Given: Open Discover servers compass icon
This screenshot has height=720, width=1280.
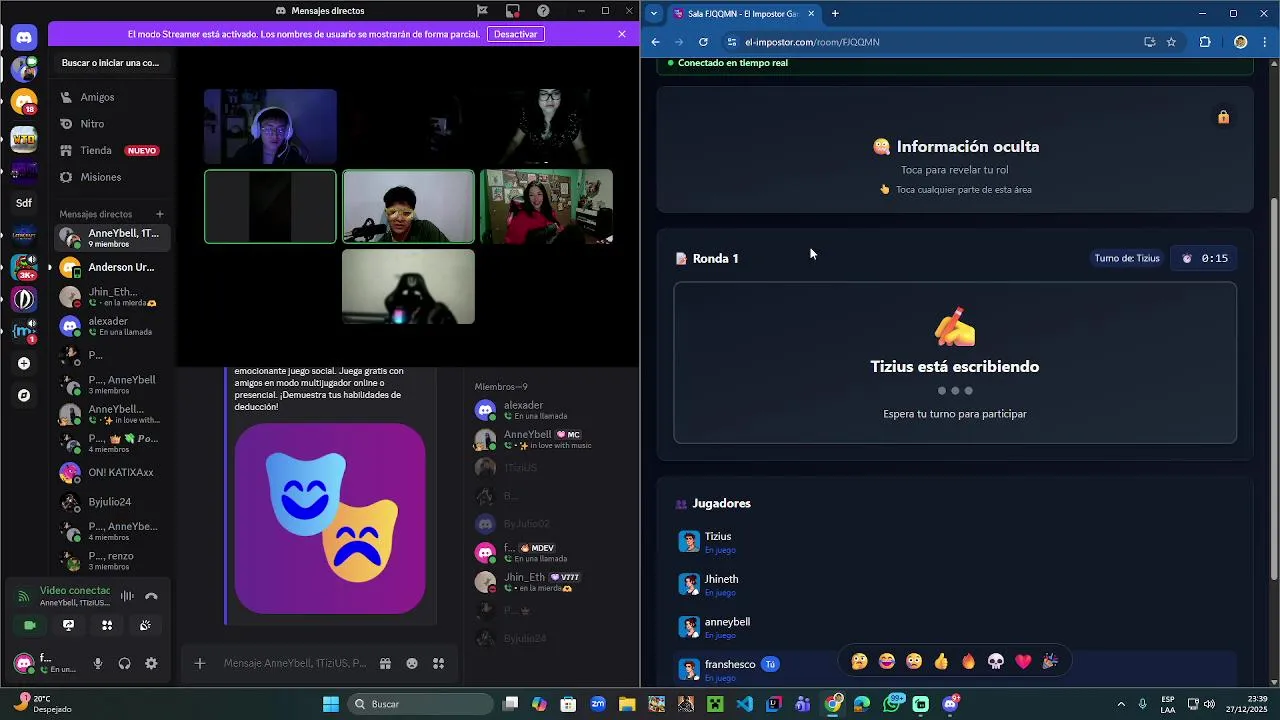Looking at the screenshot, I should pos(24,395).
